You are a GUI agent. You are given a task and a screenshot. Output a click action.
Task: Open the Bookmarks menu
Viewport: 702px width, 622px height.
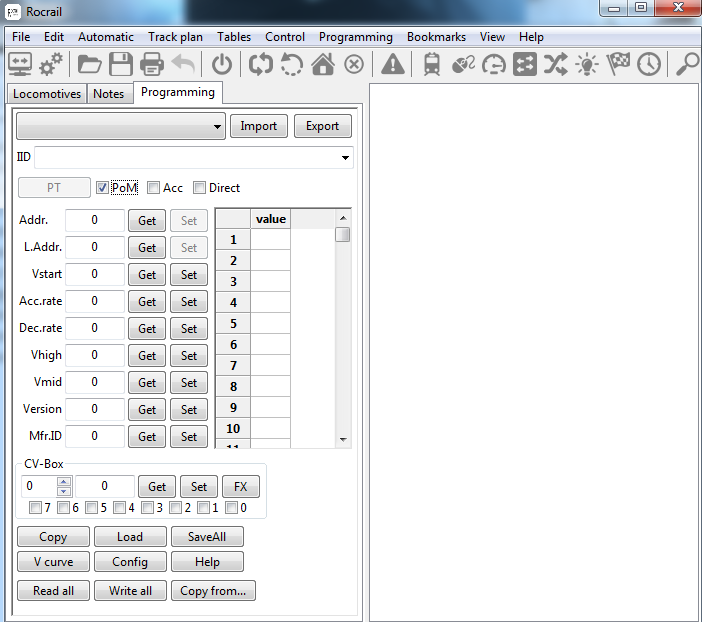[436, 37]
